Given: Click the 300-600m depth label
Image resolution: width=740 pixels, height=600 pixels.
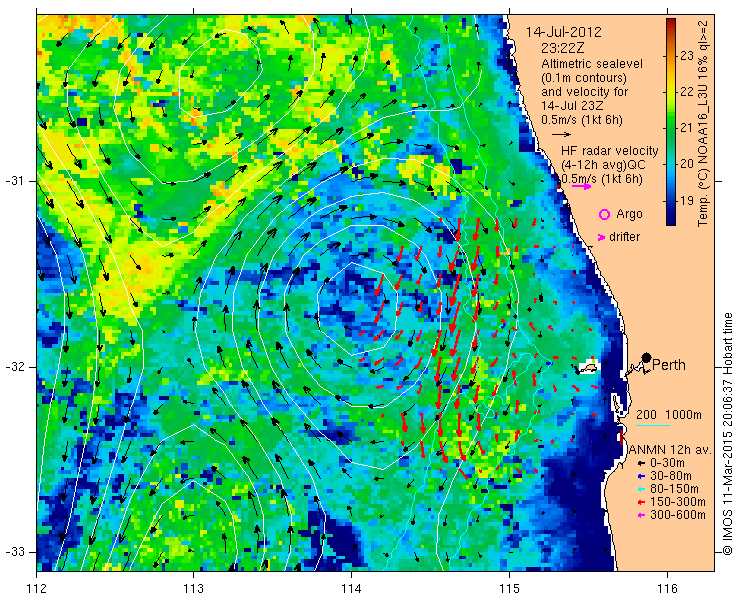Looking at the screenshot, I should point(678,515).
